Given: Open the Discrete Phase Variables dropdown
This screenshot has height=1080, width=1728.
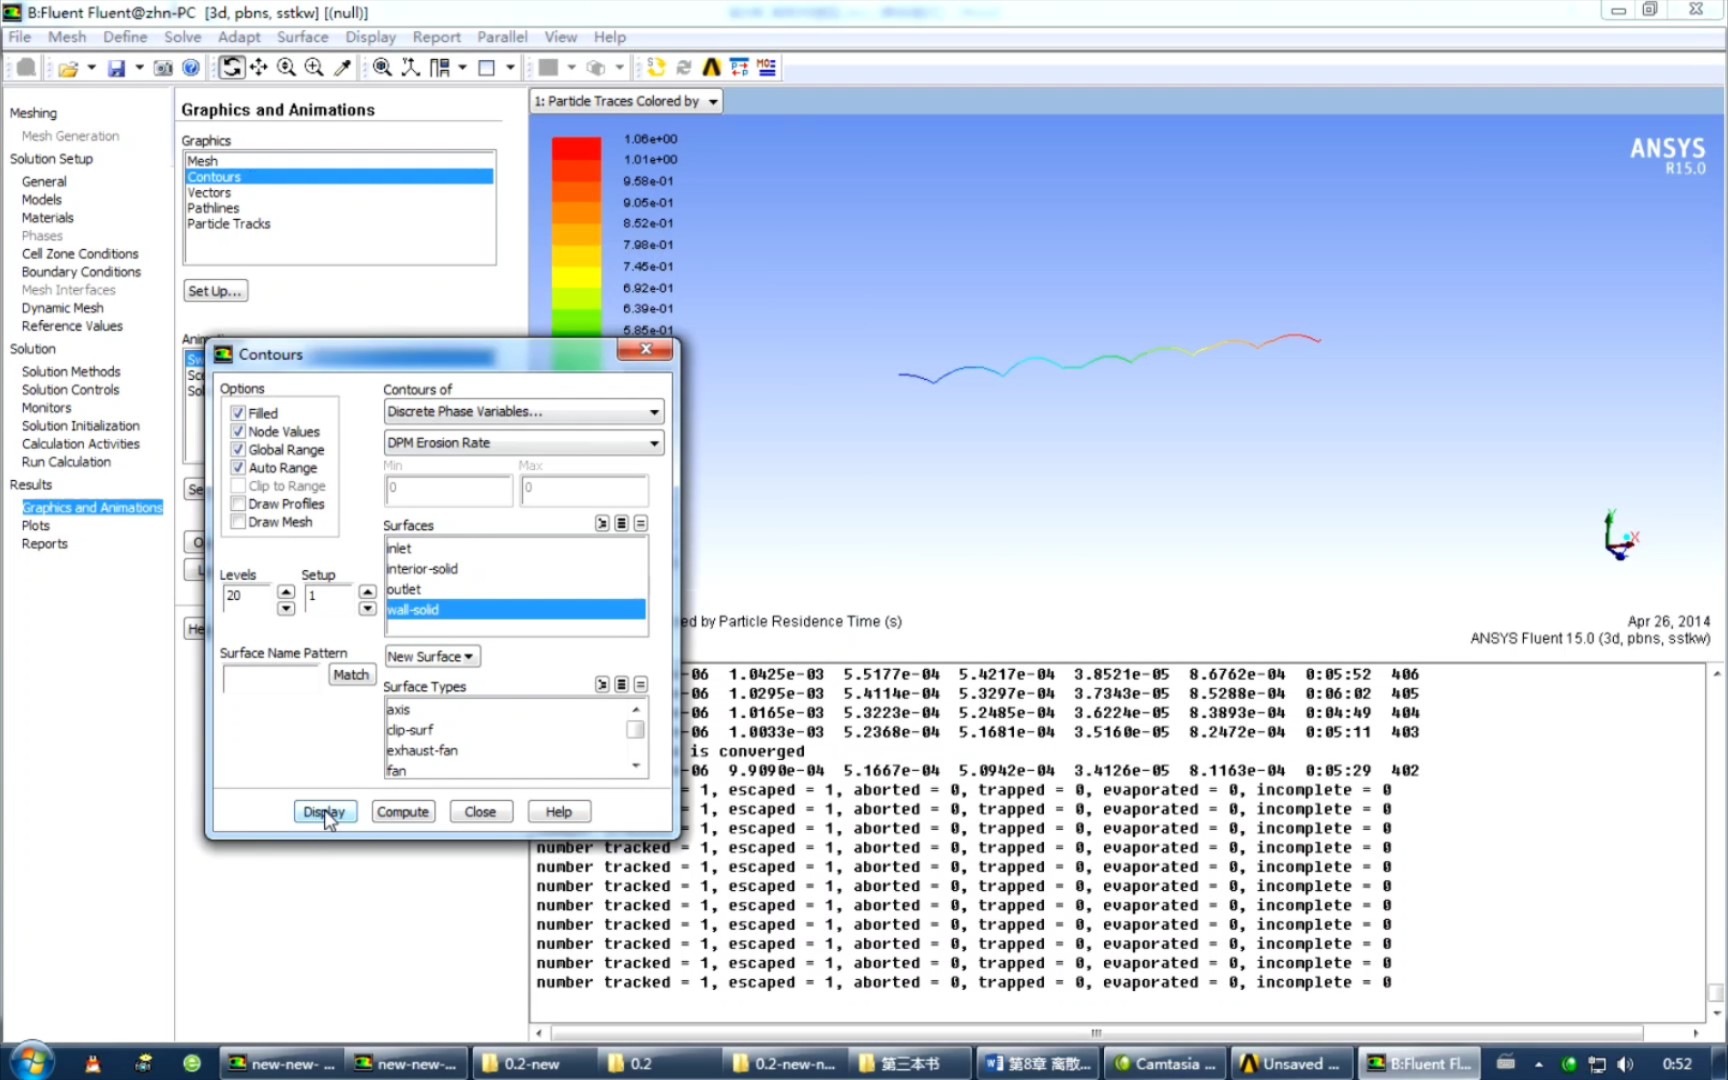Looking at the screenshot, I should [524, 412].
